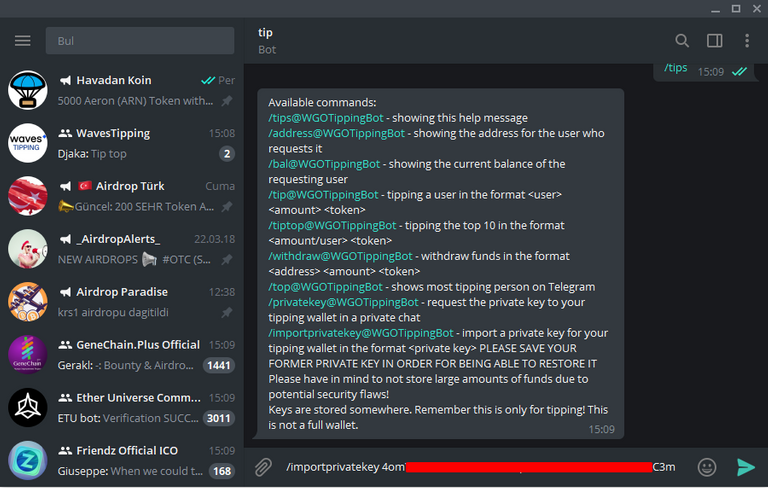Screen dimensions: 768x488
Task: Open the GeneChain.Plus Official group
Action: tap(122, 355)
